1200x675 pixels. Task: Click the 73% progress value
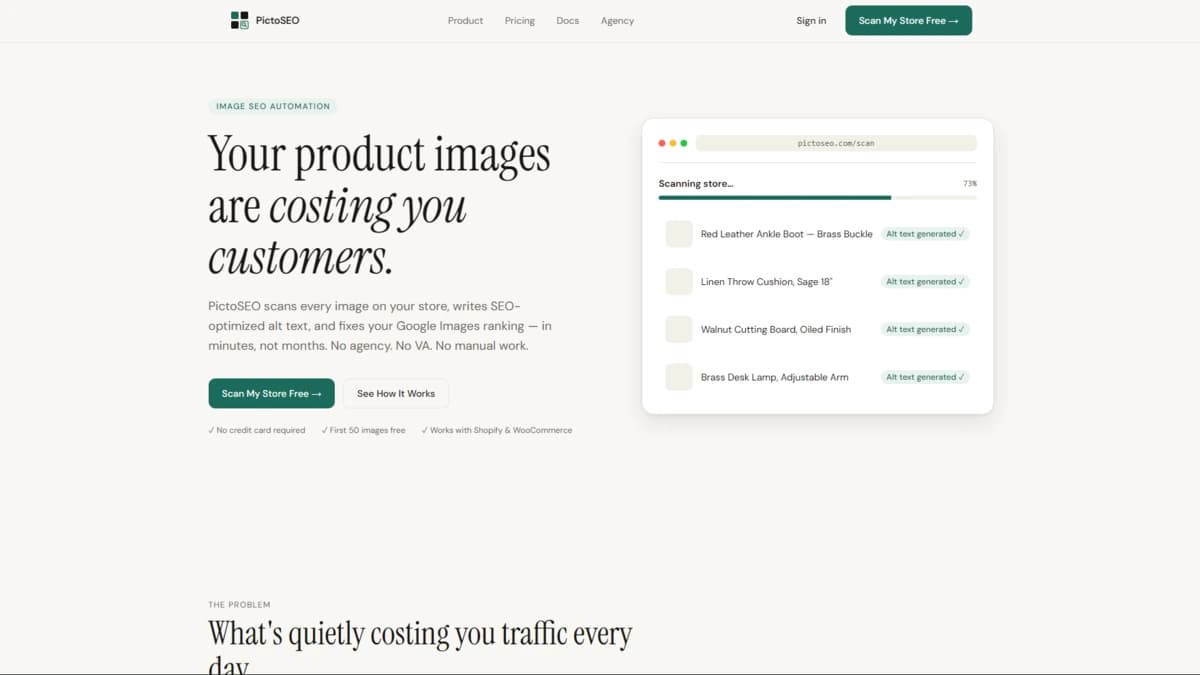pyautogui.click(x=970, y=184)
